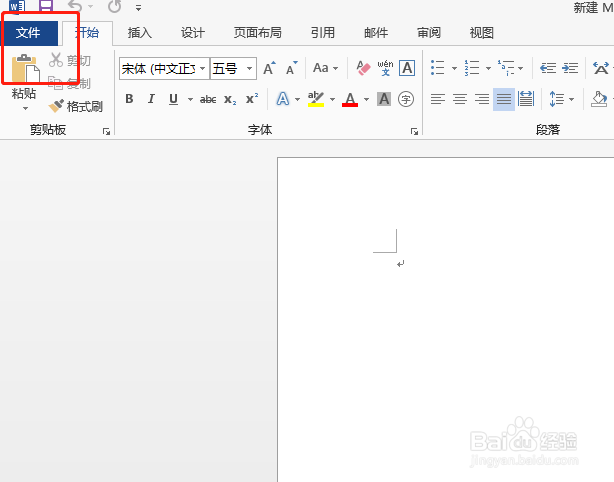
Task: Increase paragraph indent
Action: tap(570, 68)
